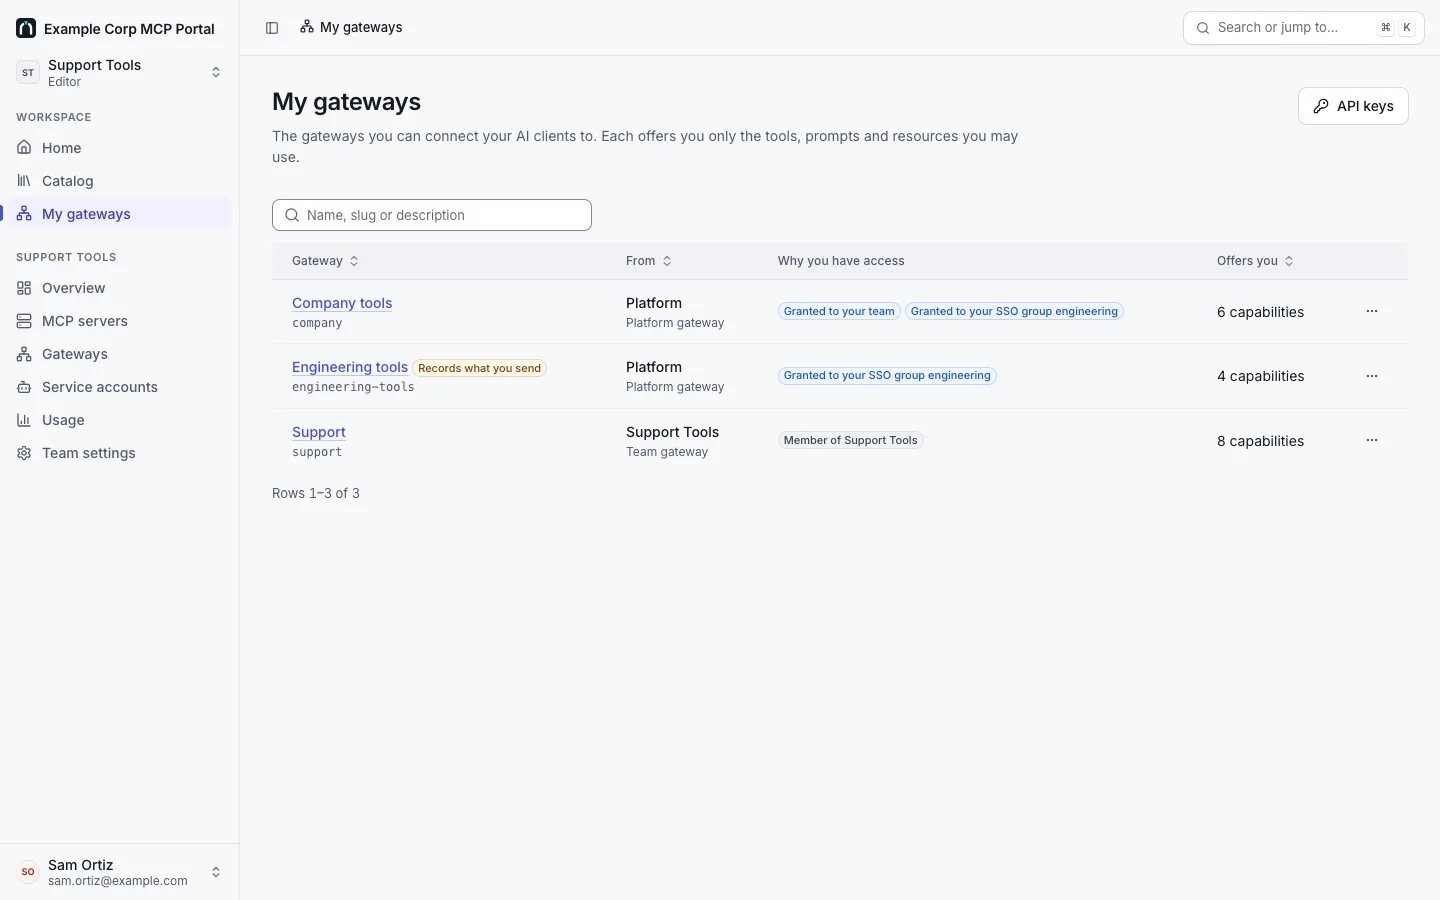Click the engineering-tools slug text
The image size is (1440, 900).
point(353,387)
